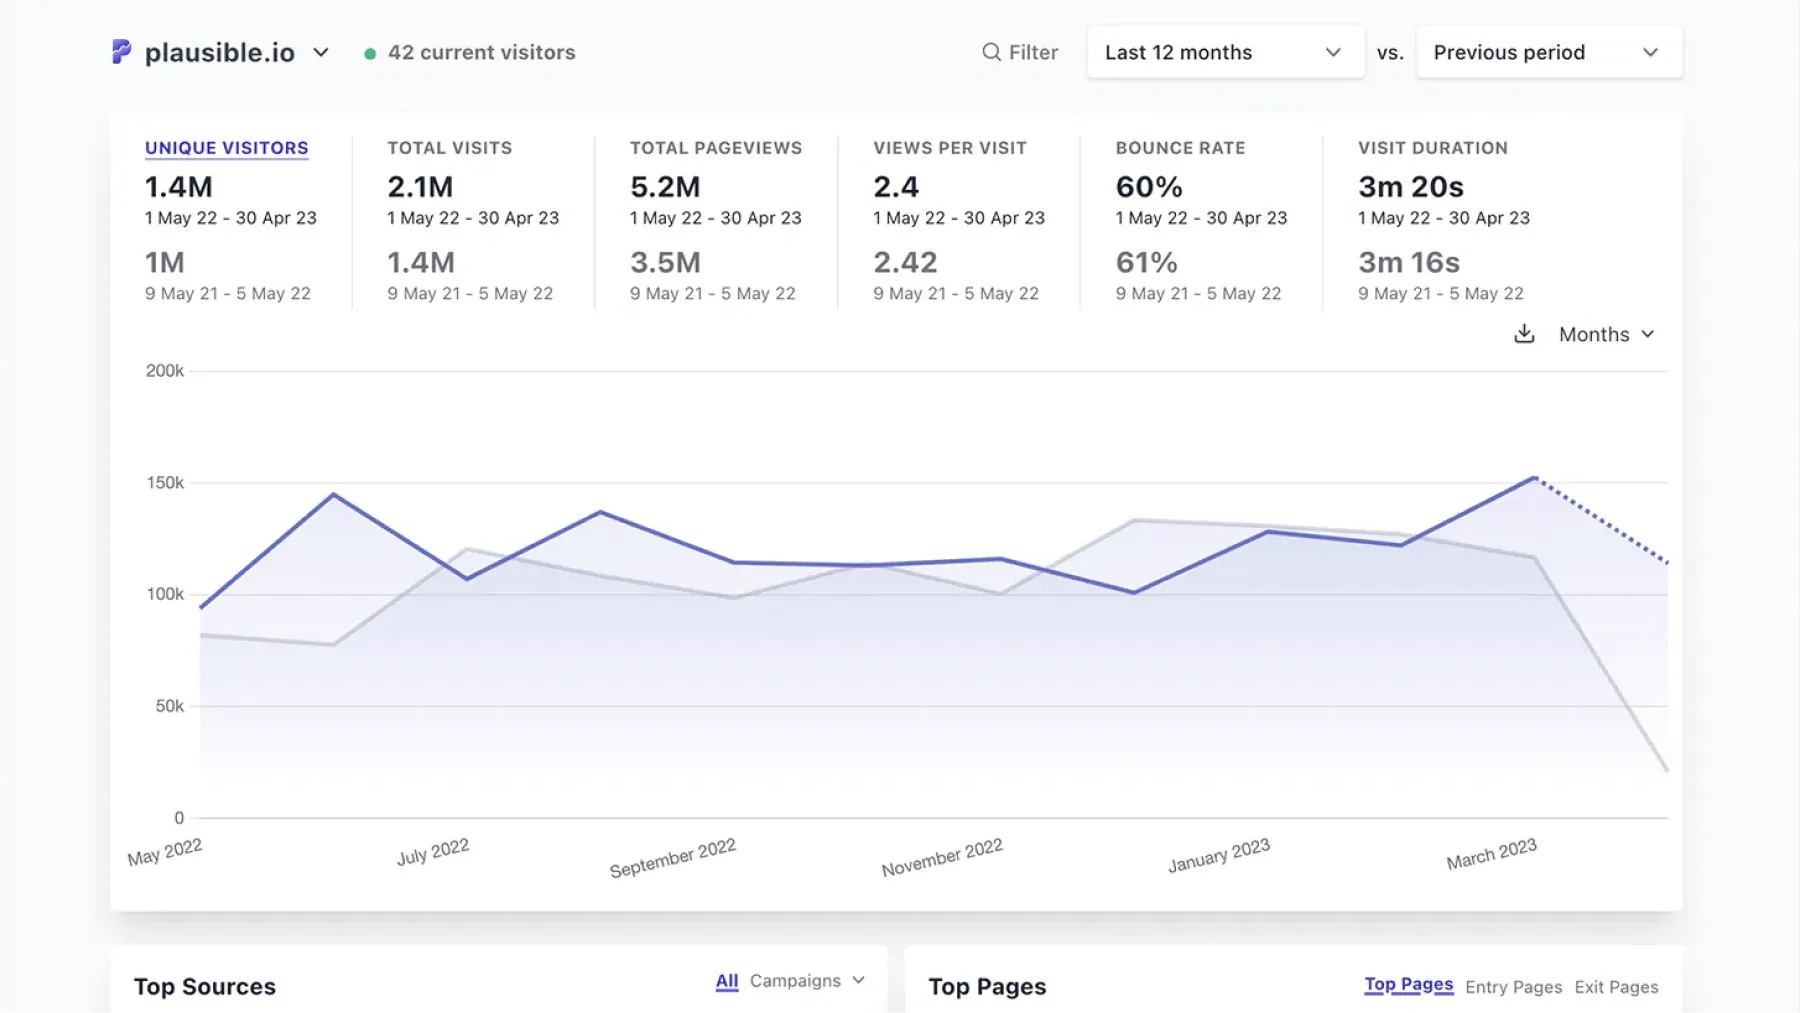Click the March 2023 axis label
The width and height of the screenshot is (1800, 1013).
pos(1492,854)
